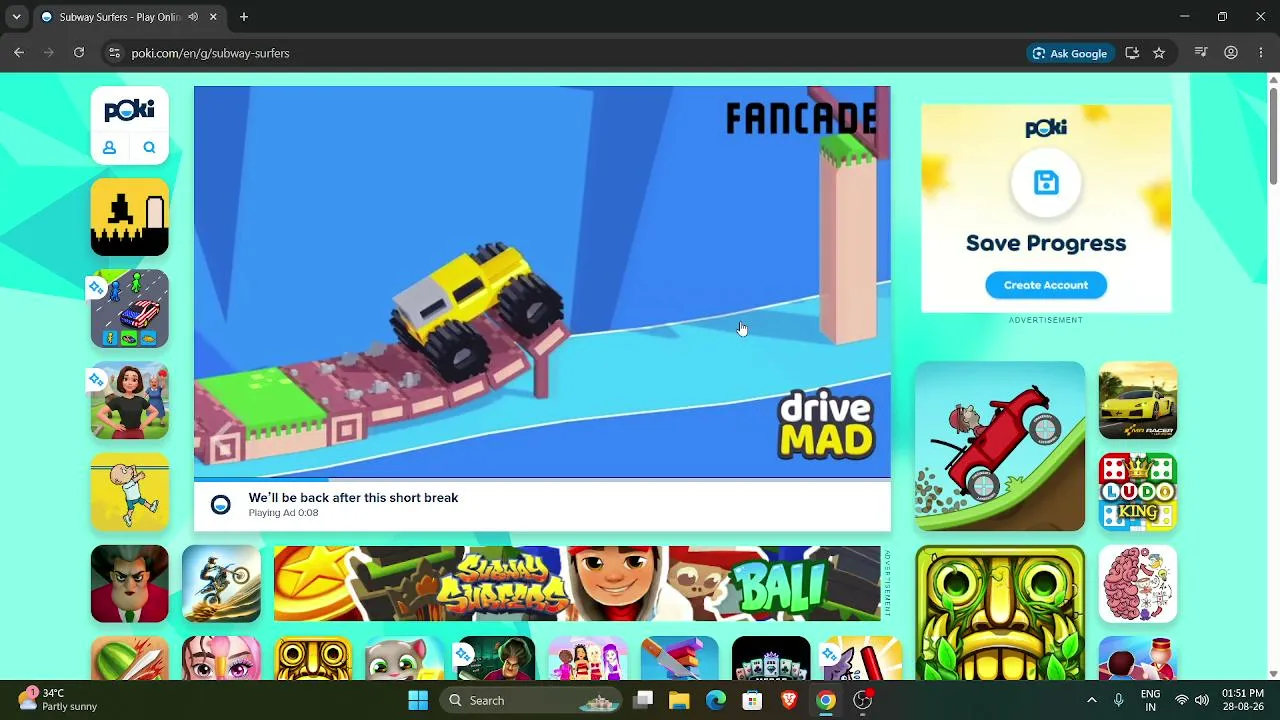Image resolution: width=1280 pixels, height=720 pixels.
Task: Launch Brave browser from the taskbar
Action: pos(789,700)
